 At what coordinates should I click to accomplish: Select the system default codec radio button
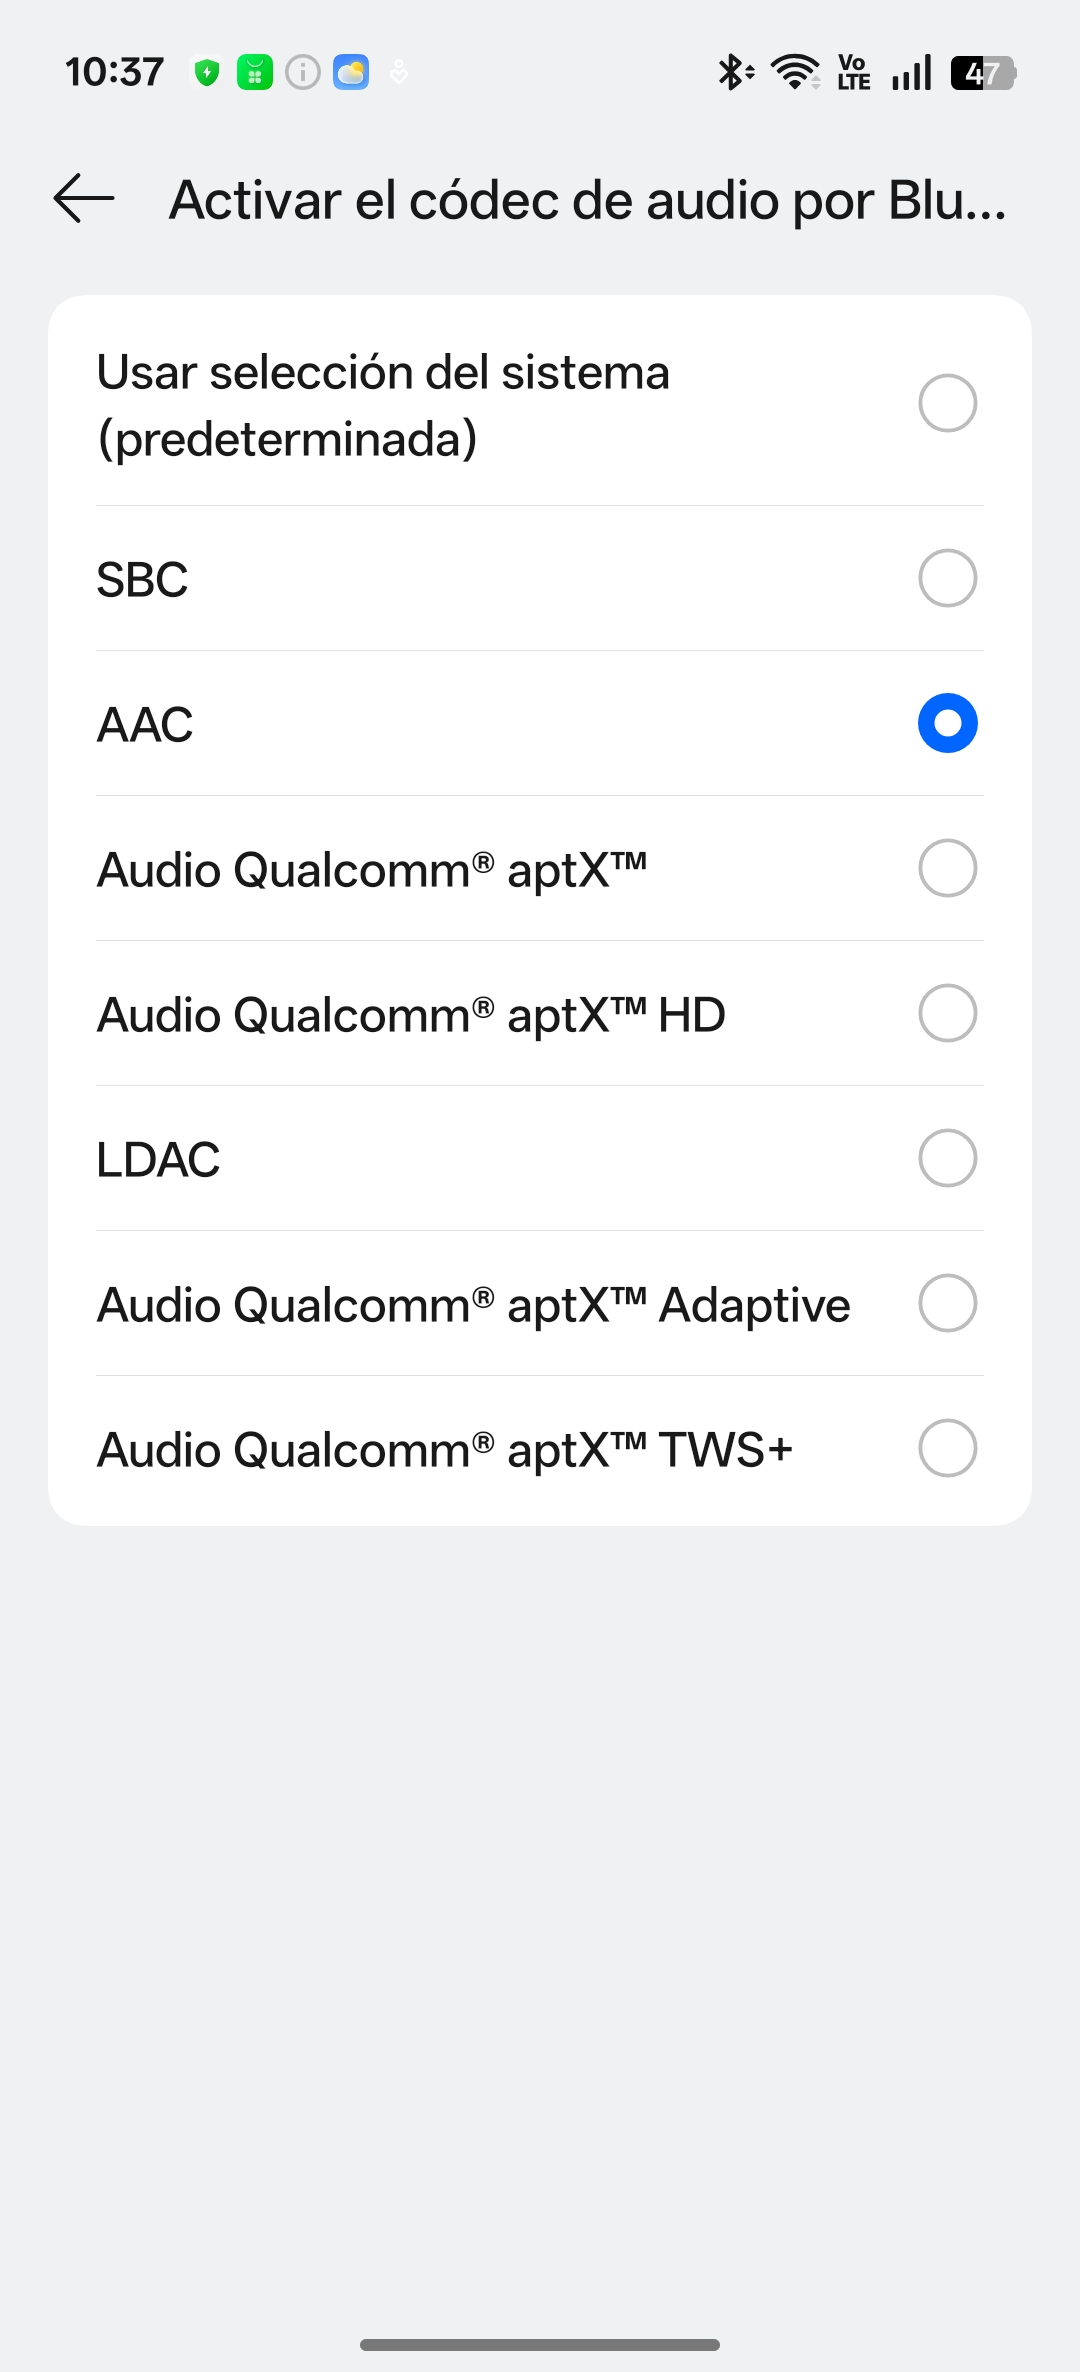947,403
